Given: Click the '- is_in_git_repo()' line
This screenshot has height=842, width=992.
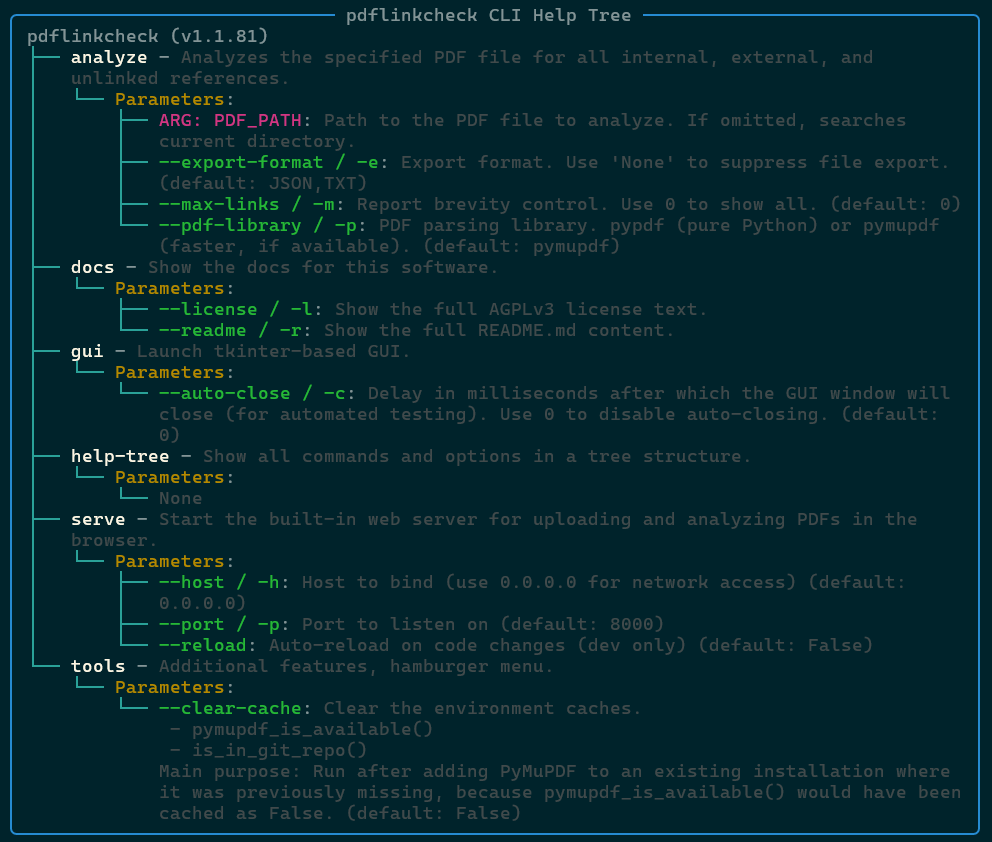Looking at the screenshot, I should click(x=269, y=750).
